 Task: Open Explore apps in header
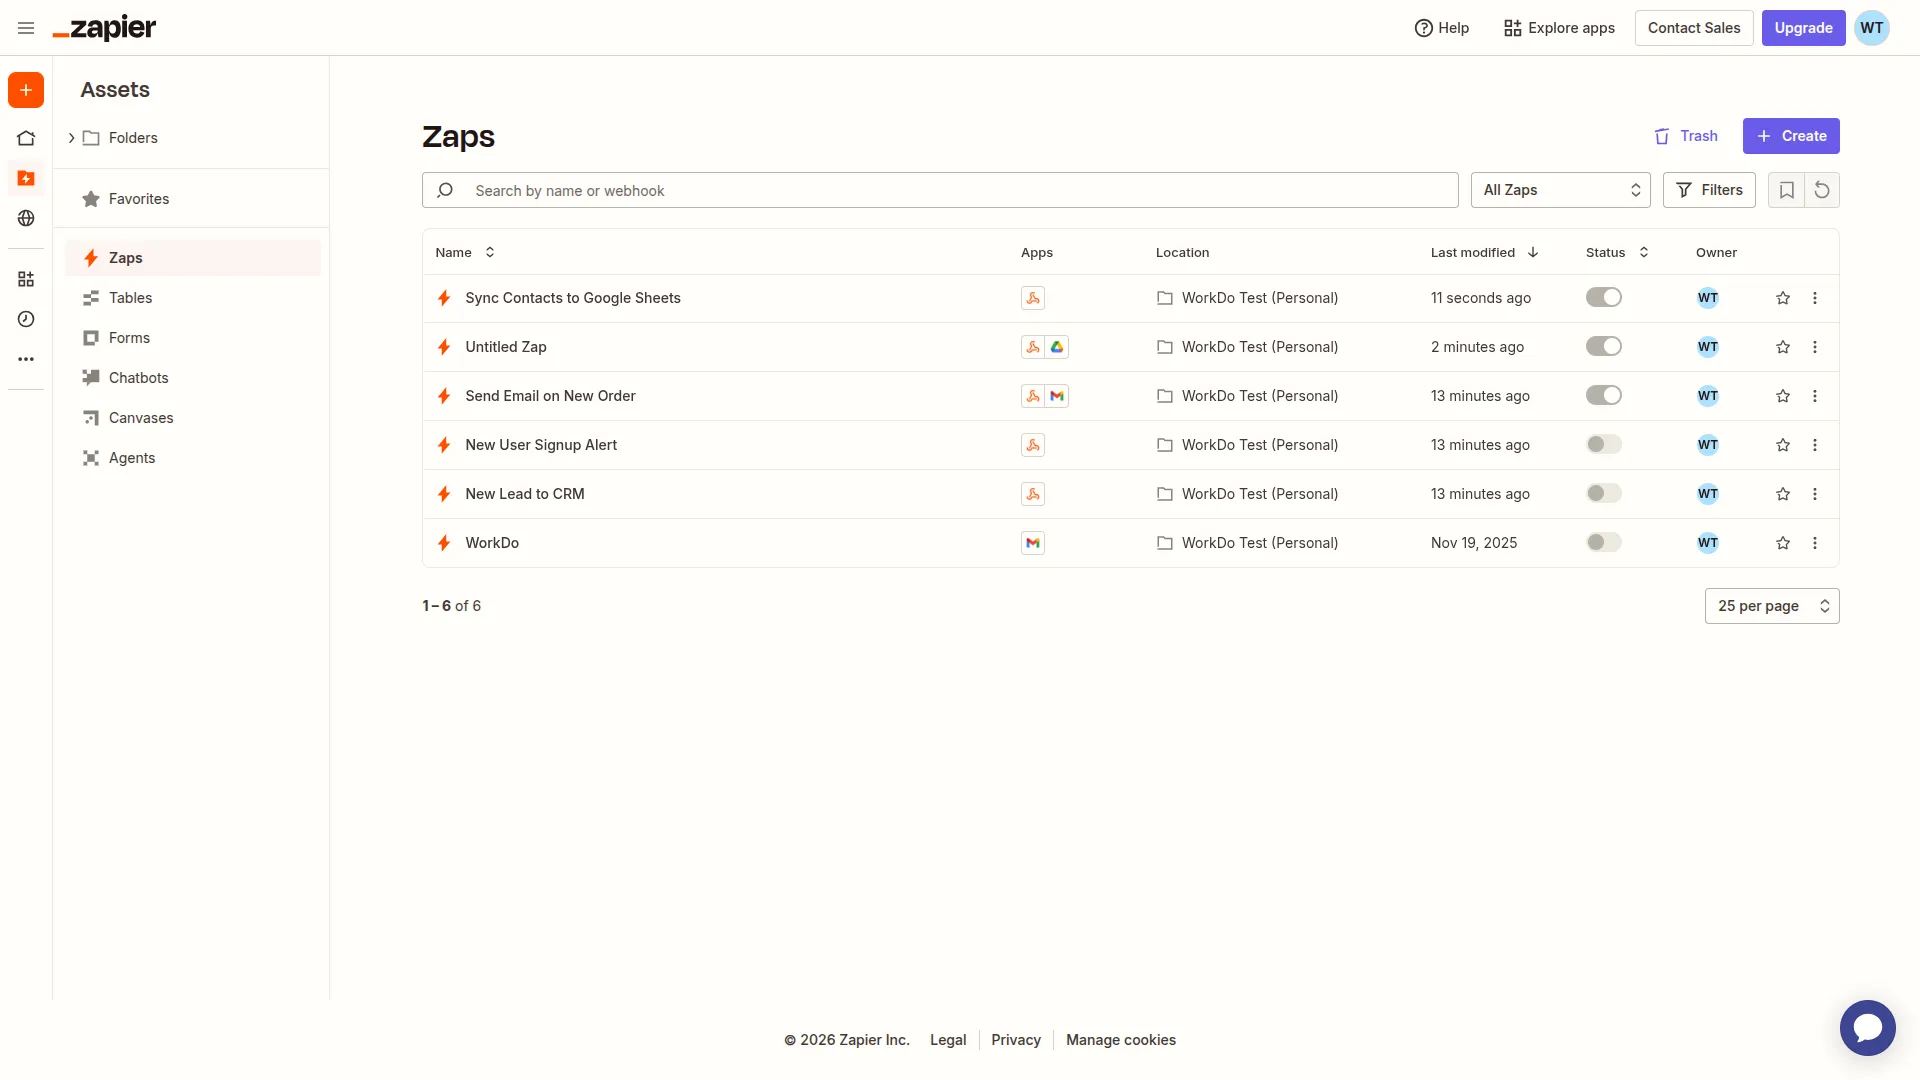coord(1559,28)
